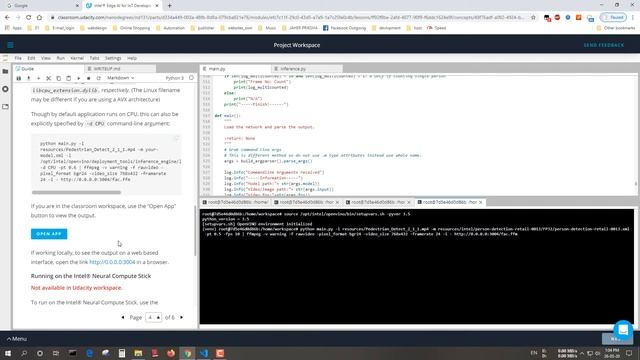640x360 pixels.
Task: Open Firefox from the Windows taskbar
Action: [171, 353]
